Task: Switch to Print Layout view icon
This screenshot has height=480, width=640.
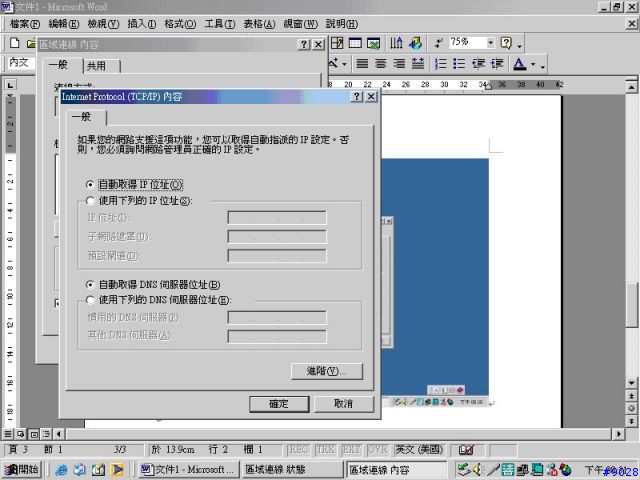Action: (x=34, y=434)
